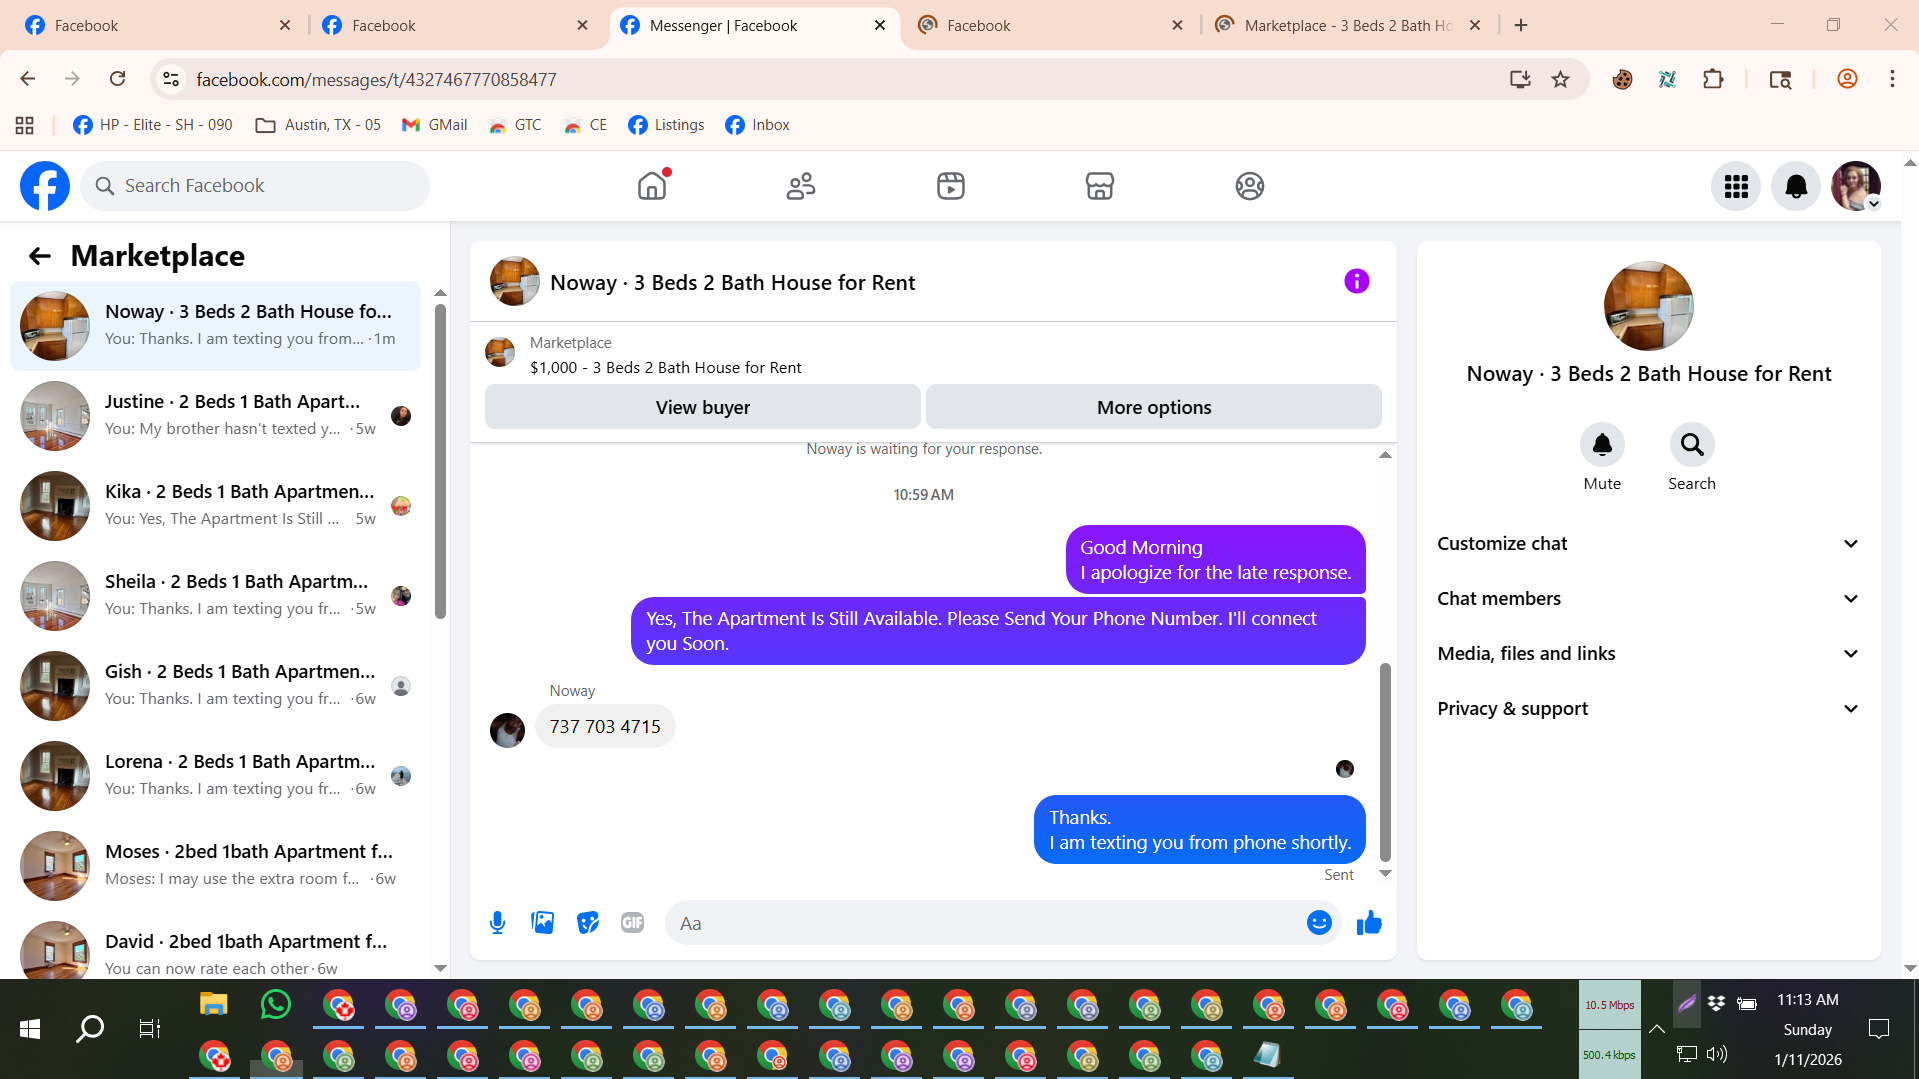Viewport: 1919px width, 1079px height.
Task: Attach a photo or file
Action: (x=543, y=923)
